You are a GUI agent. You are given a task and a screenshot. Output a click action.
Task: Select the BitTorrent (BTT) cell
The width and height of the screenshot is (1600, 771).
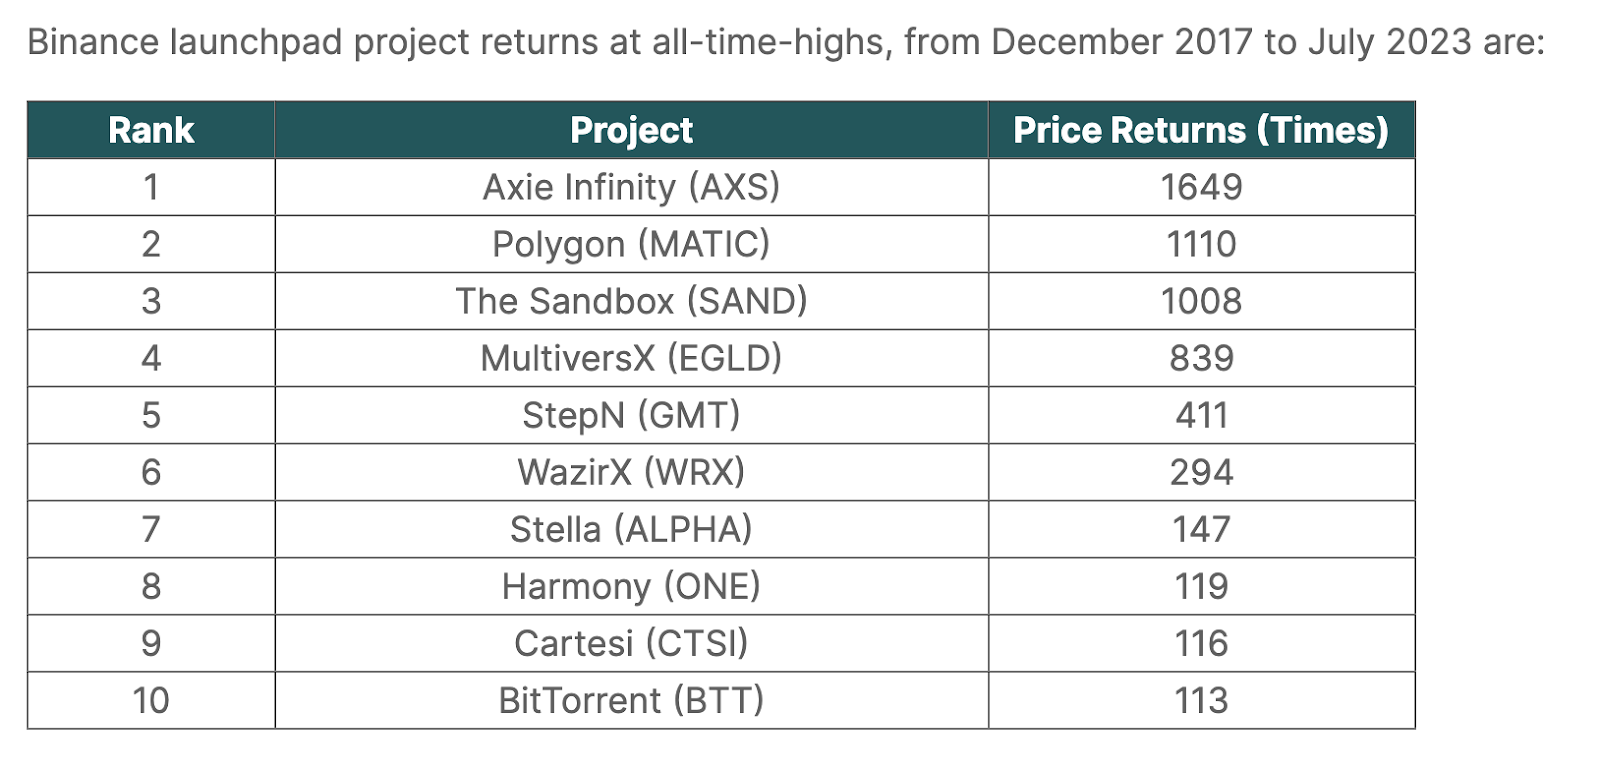pos(631,700)
